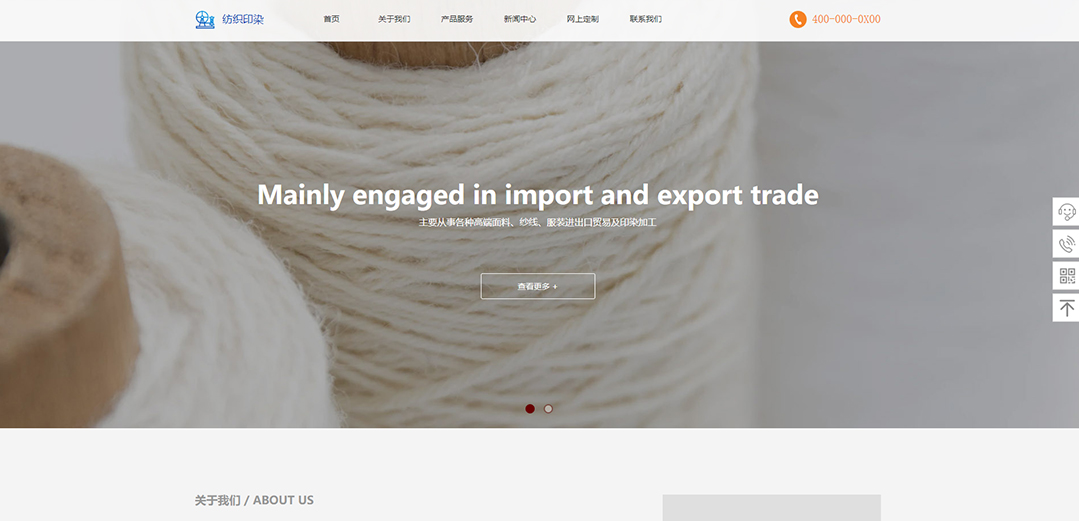
Task: Click the 纺织印染 logo icon
Action: click(205, 19)
